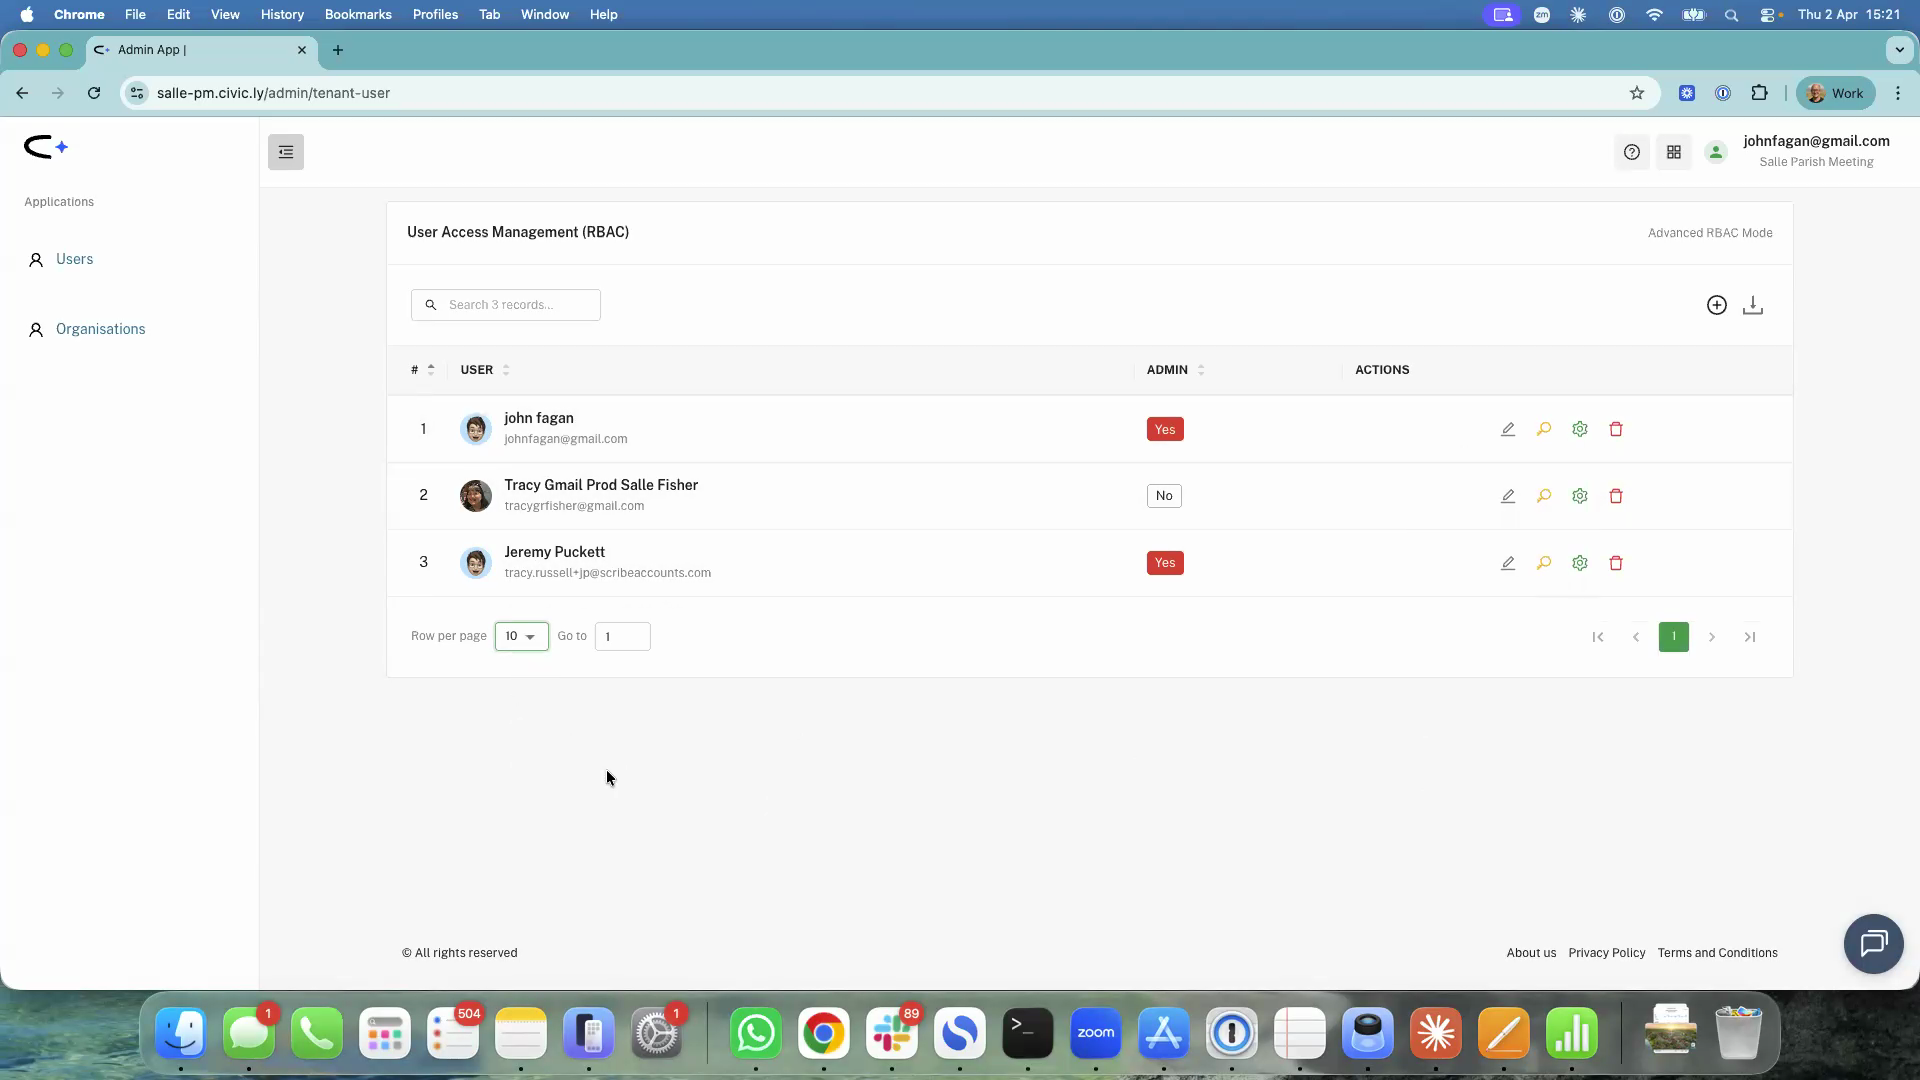The image size is (1920, 1080).
Task: Edit the user Tracy Gmail Prod Salle Fisher
Action: click(1508, 495)
